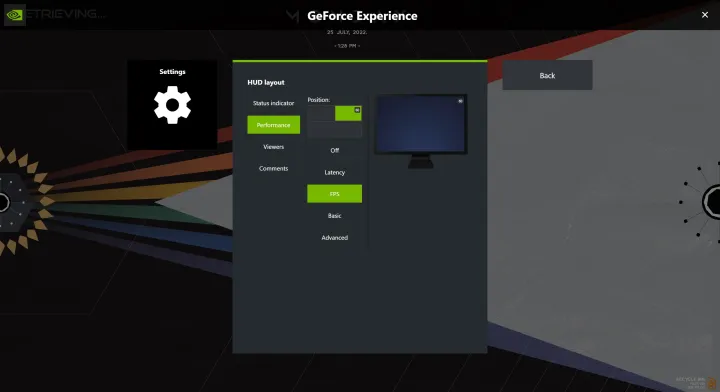Click the "Position:" label

(x=319, y=100)
